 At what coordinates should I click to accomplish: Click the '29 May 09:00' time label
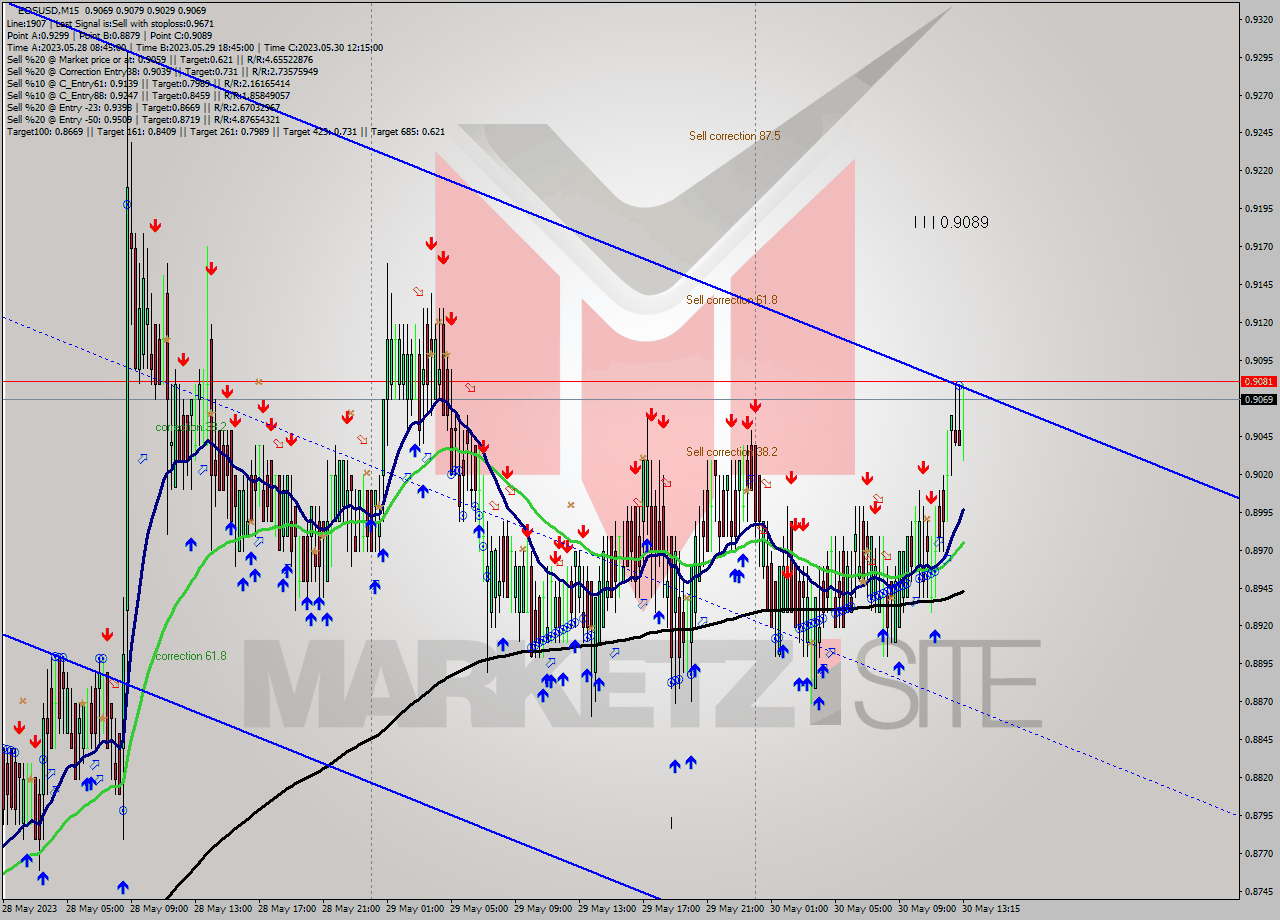coord(543,909)
